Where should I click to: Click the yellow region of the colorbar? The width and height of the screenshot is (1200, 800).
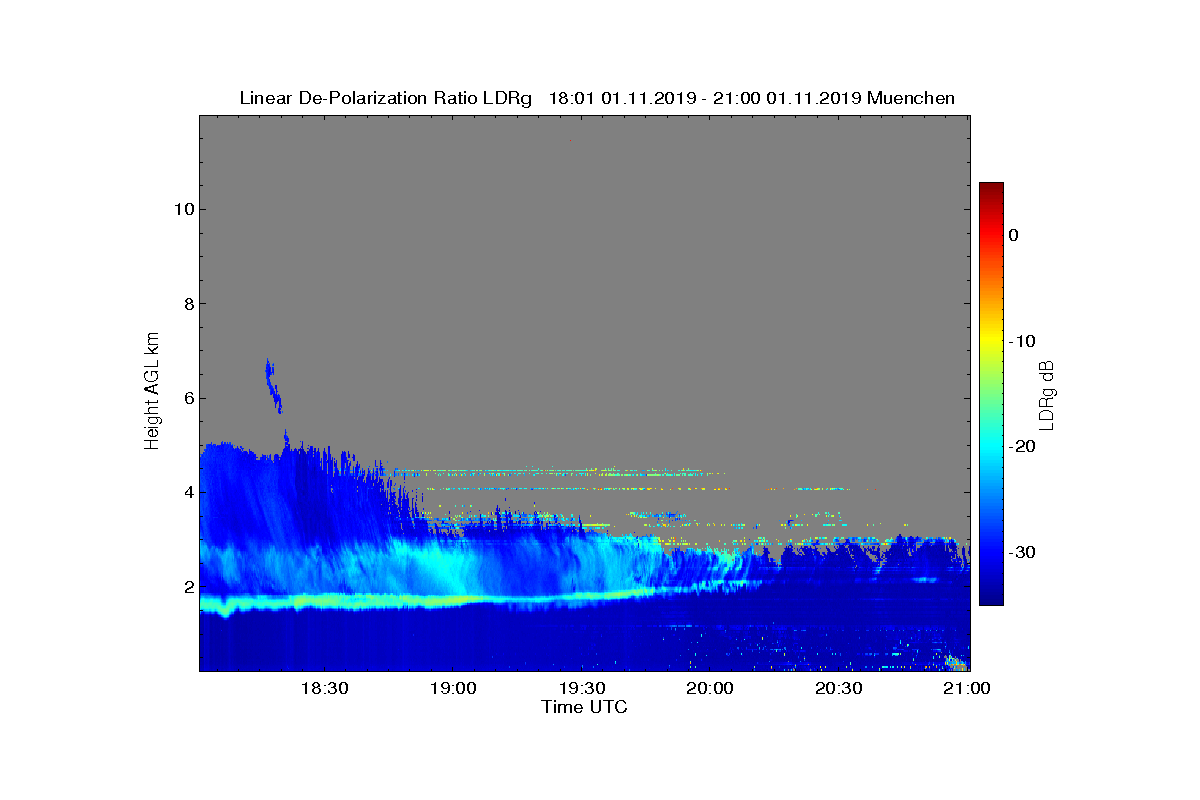pos(991,341)
